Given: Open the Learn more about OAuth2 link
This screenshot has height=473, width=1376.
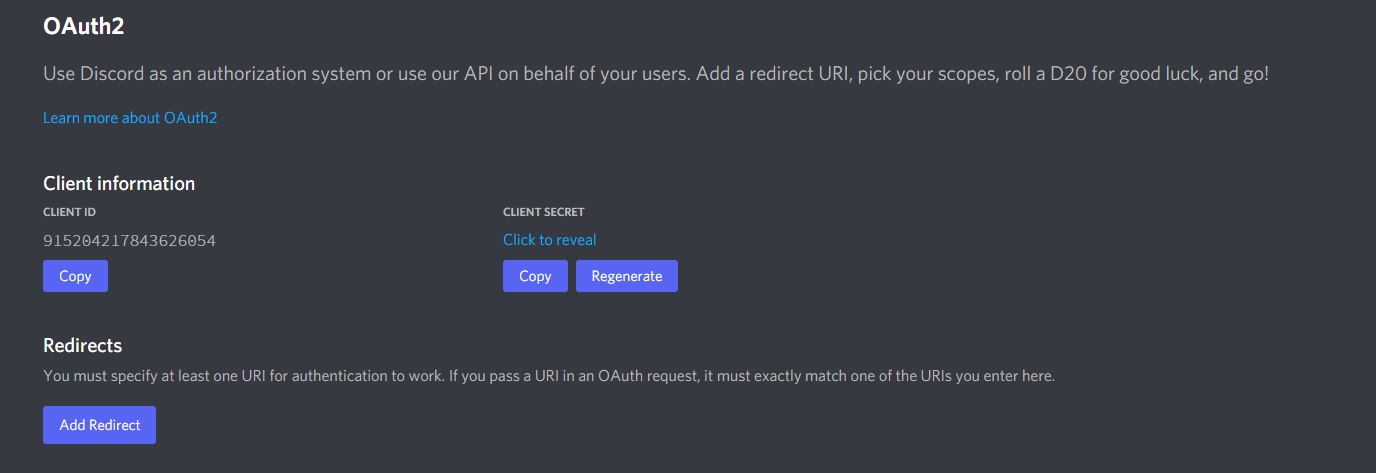Looking at the screenshot, I should (130, 118).
